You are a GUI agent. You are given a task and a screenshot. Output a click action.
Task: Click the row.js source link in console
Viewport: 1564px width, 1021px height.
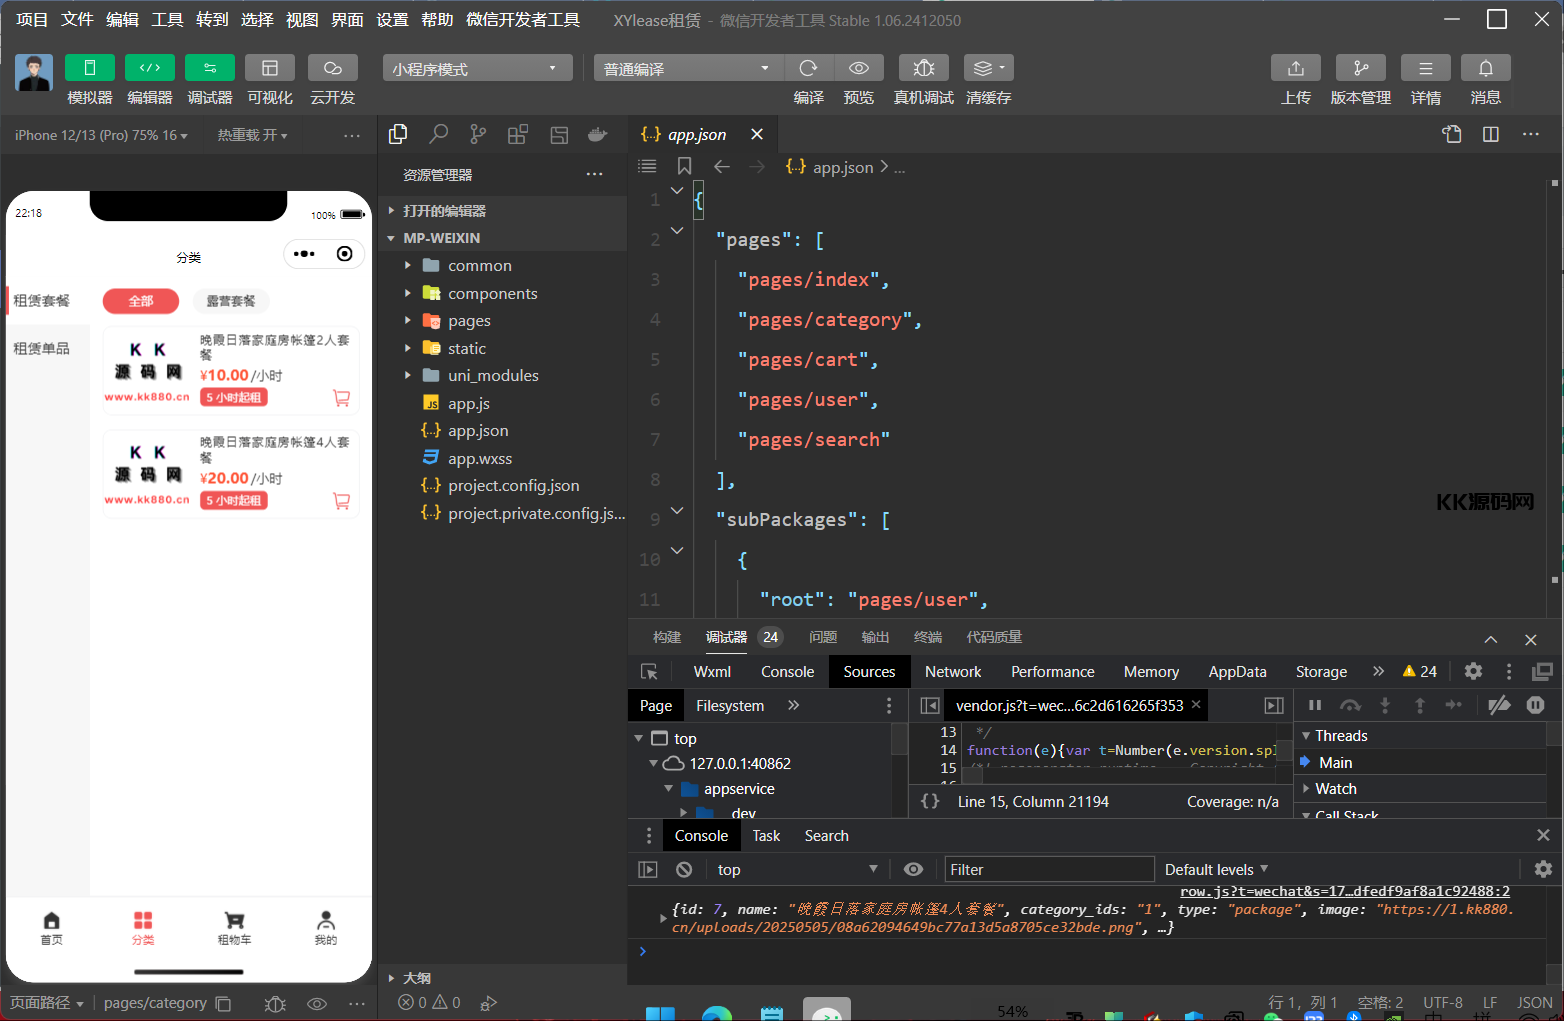[1345, 891]
